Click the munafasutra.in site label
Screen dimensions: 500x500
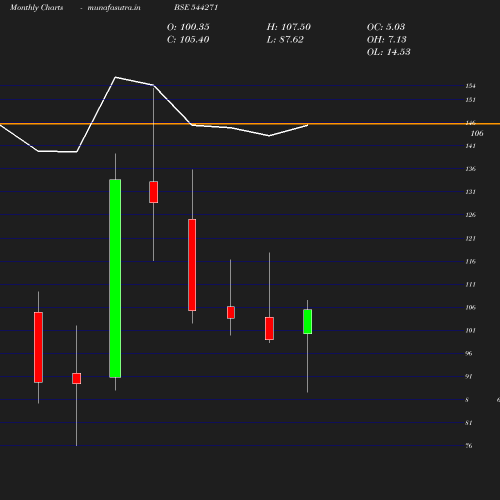(x=114, y=7)
